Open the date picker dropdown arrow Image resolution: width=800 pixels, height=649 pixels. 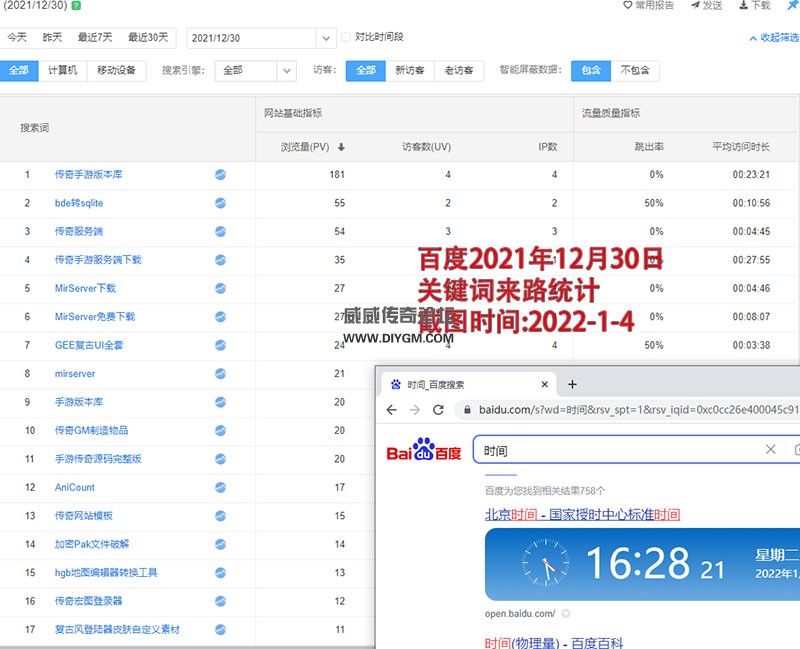click(x=326, y=38)
